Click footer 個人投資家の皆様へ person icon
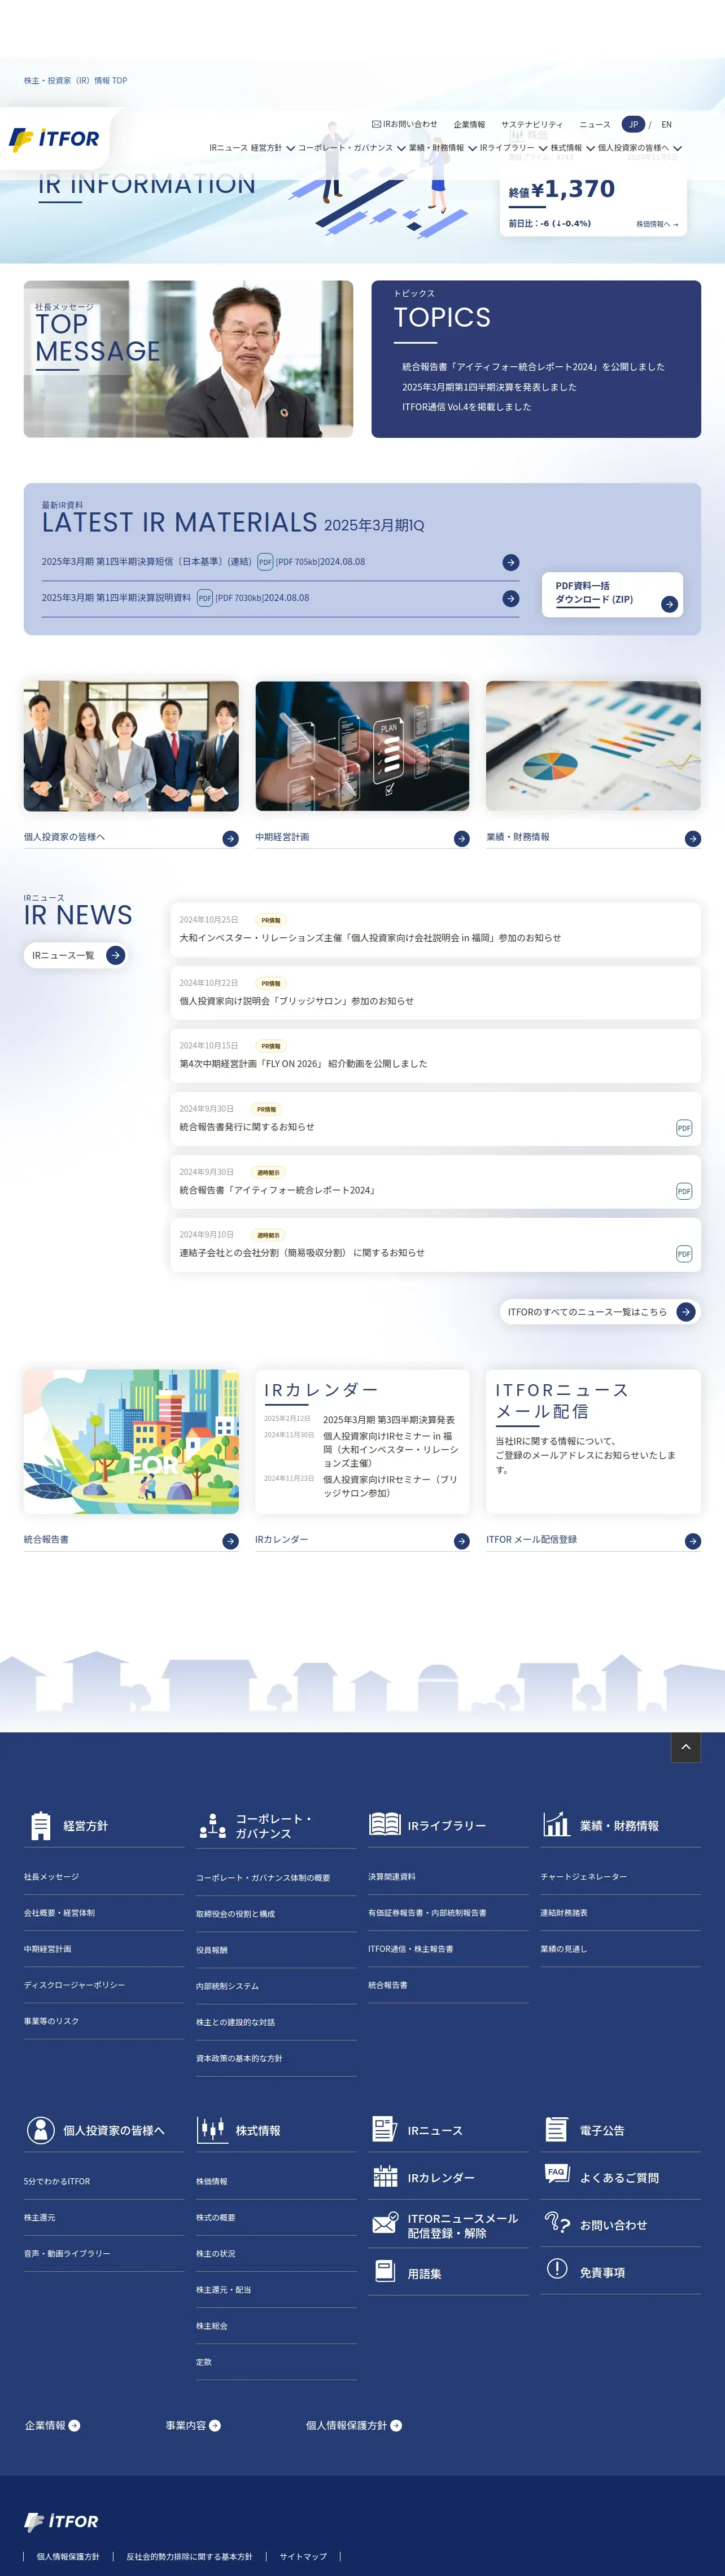The height and width of the screenshot is (2576, 725). [41, 2130]
